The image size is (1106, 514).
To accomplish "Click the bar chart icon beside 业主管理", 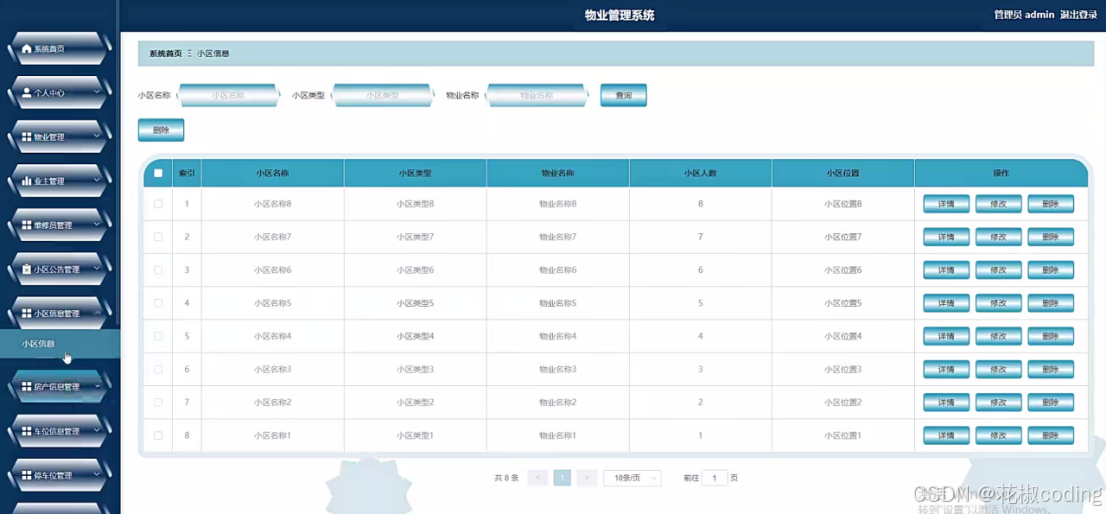I will [27, 181].
